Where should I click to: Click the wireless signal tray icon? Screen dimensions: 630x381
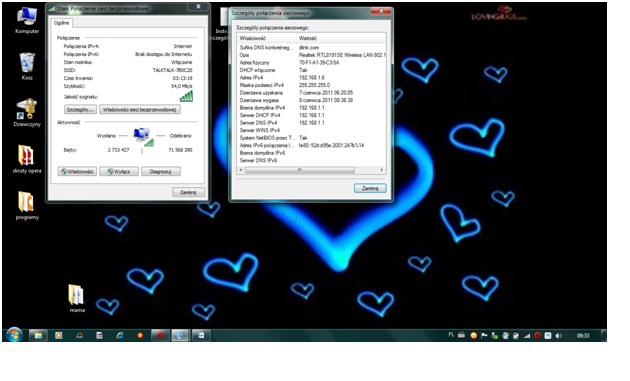(527, 336)
